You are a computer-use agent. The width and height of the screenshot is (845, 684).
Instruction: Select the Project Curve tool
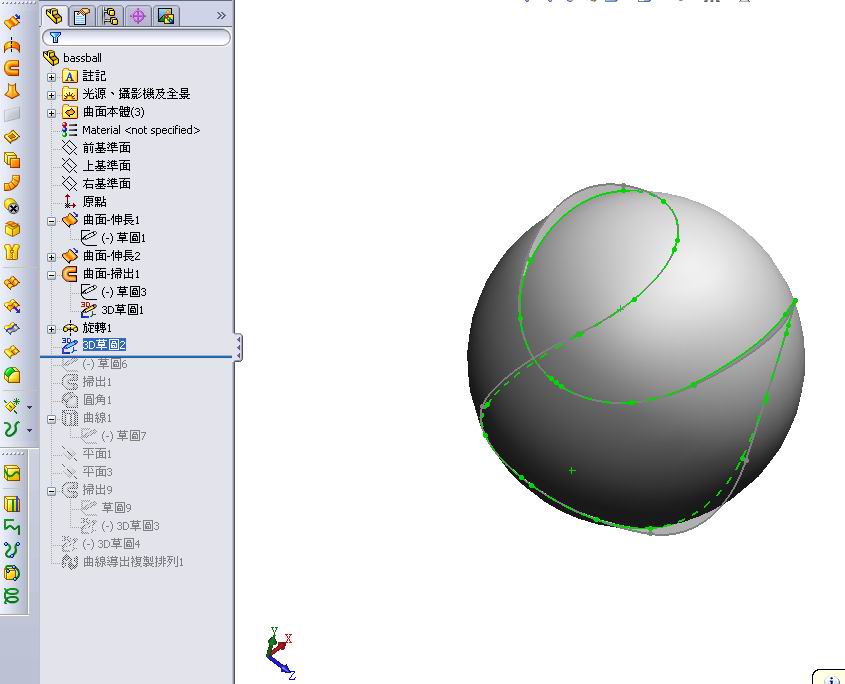click(x=12, y=504)
